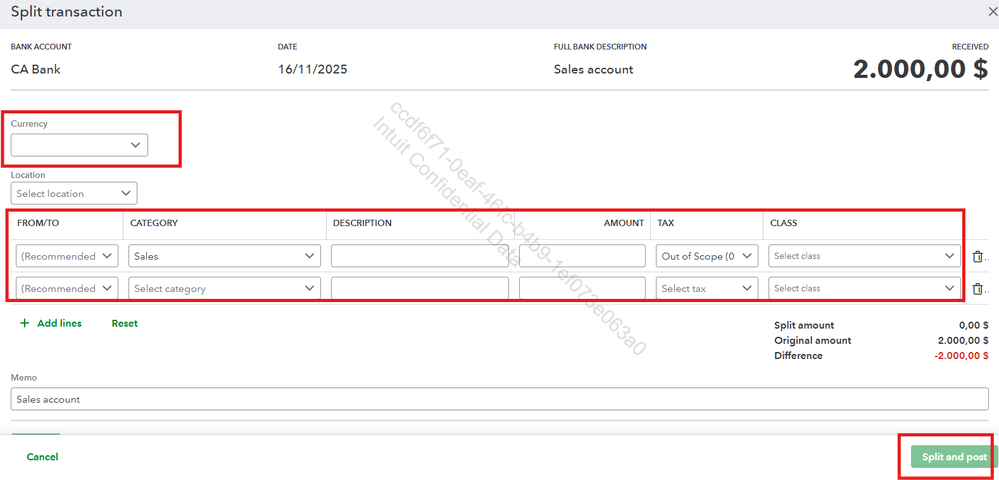Click the CATEGORY column header
This screenshot has height=480, width=999.
click(154, 223)
